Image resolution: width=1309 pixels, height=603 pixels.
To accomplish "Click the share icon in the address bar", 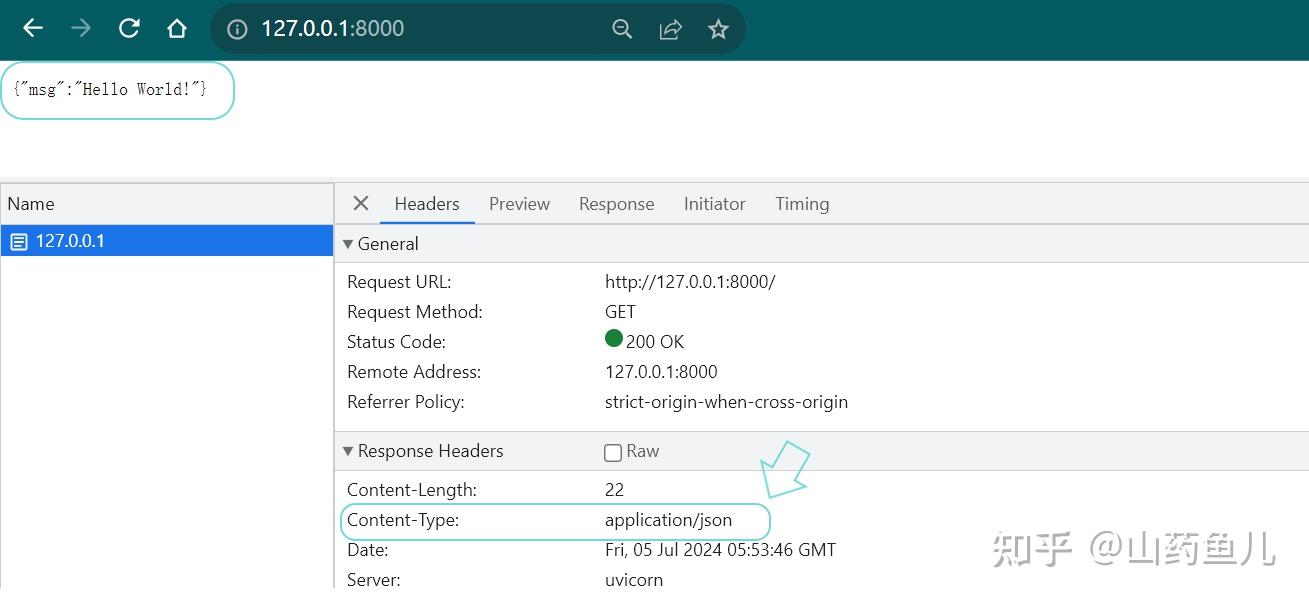I will click(670, 29).
